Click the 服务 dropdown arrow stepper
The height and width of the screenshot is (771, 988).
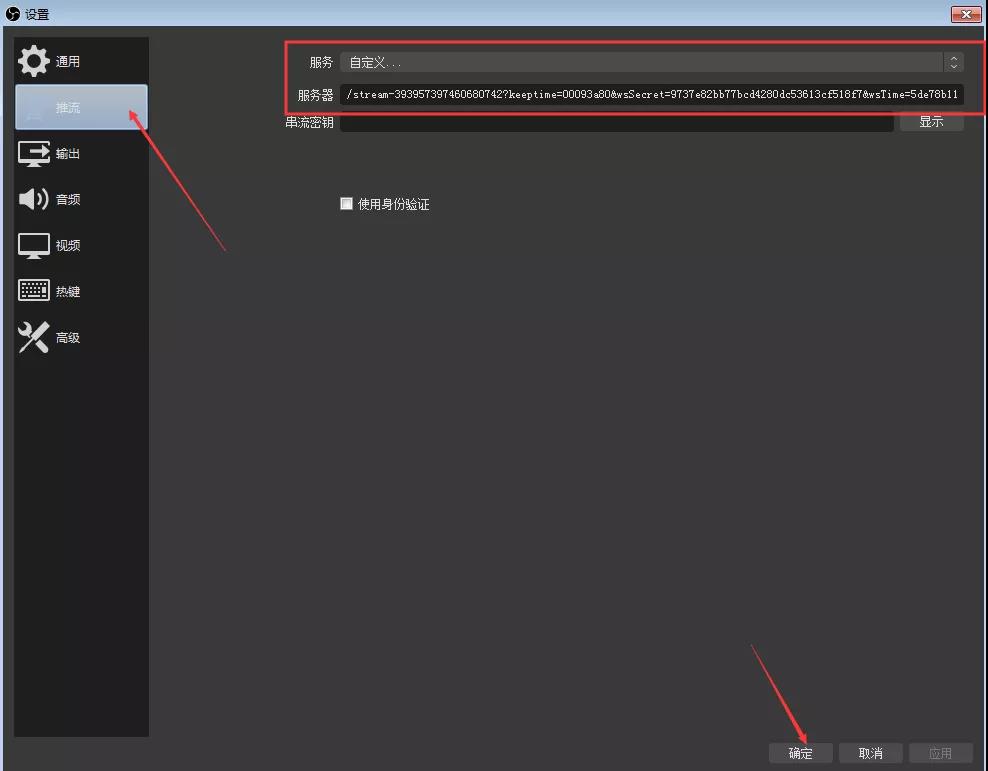tap(953, 62)
